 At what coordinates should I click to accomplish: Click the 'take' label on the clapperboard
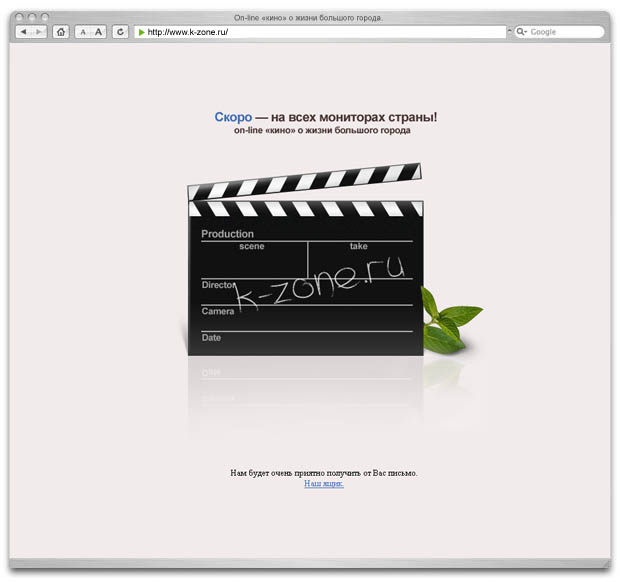(x=359, y=246)
